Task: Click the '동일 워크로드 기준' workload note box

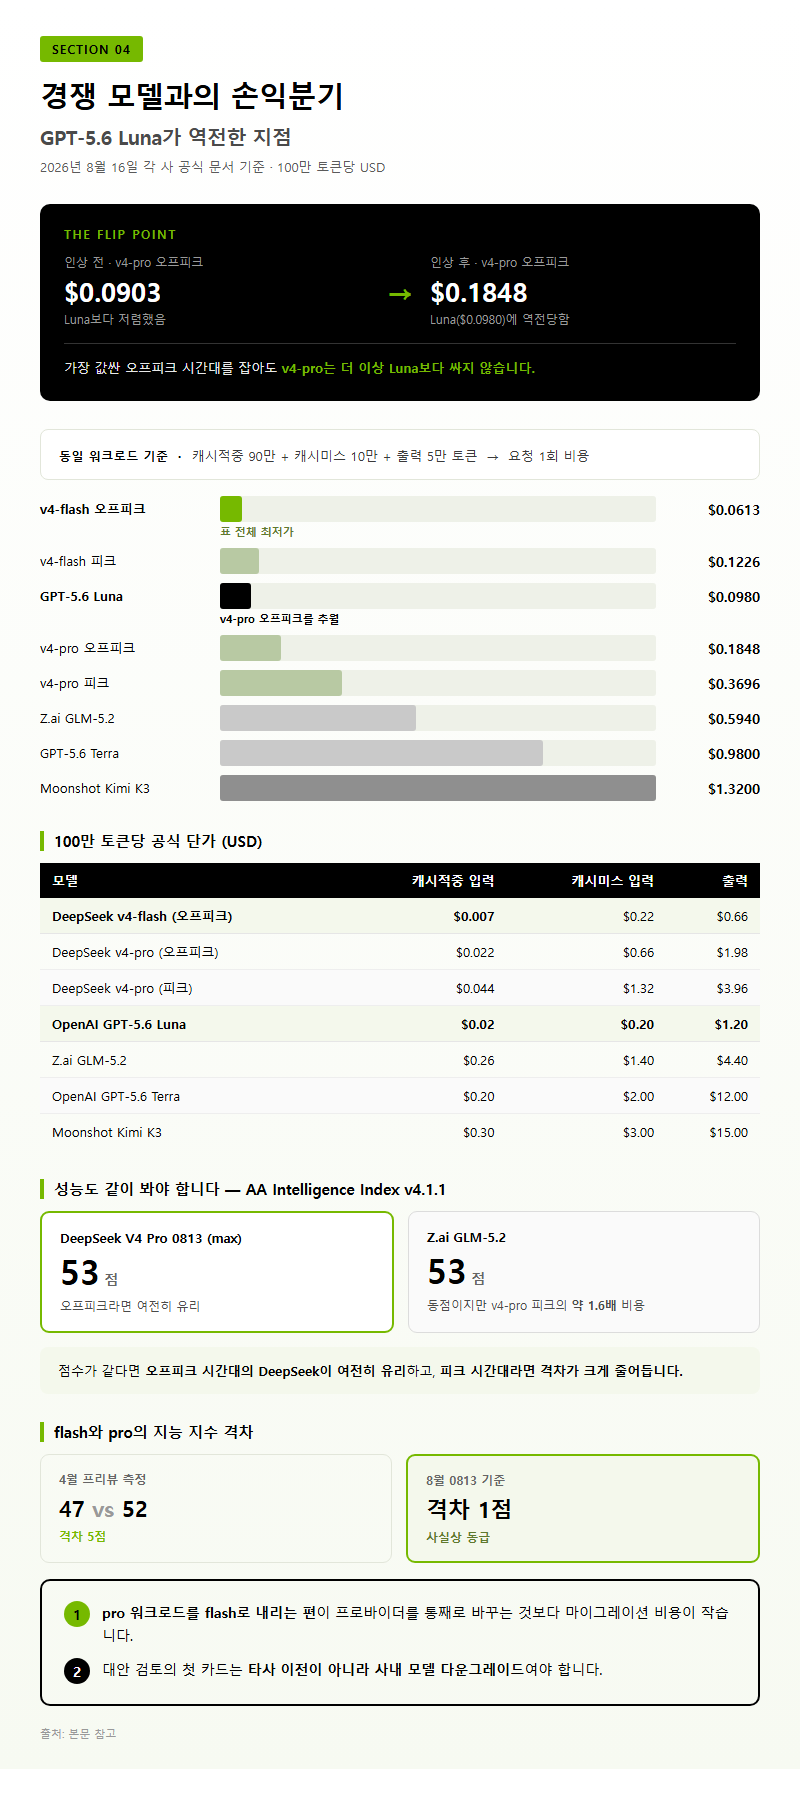Action: [x=400, y=455]
